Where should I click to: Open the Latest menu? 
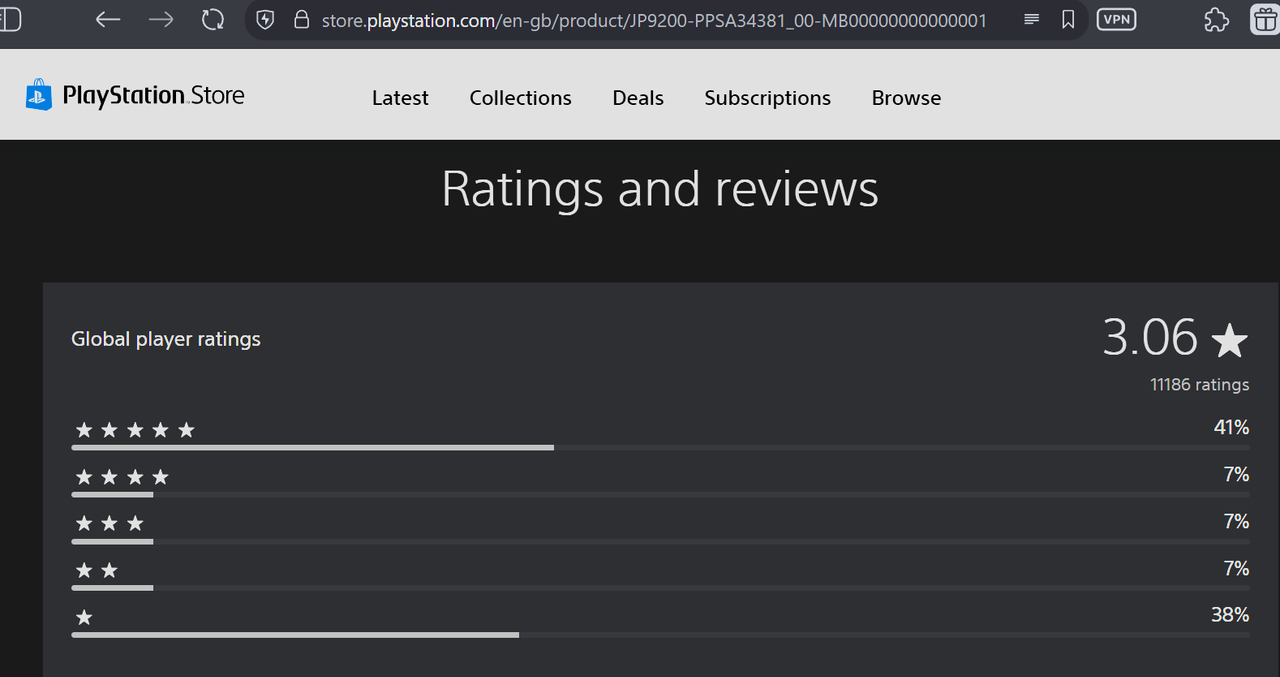[400, 98]
